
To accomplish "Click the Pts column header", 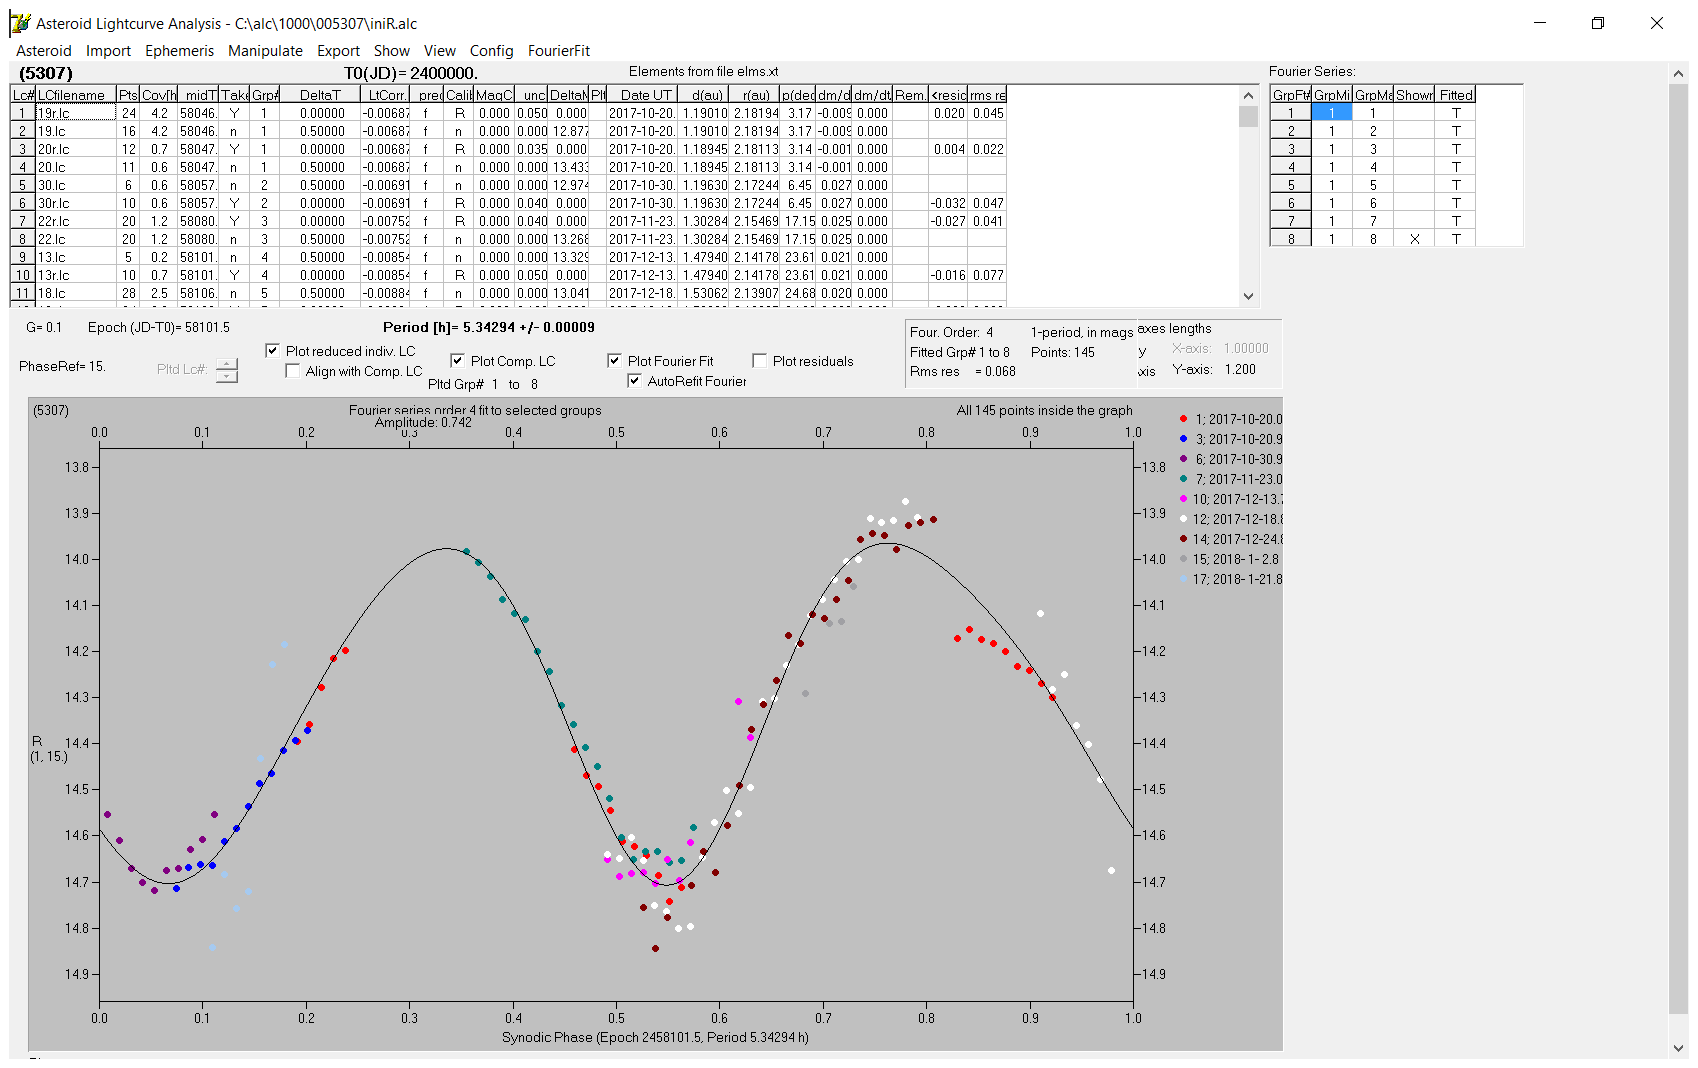I will click(x=128, y=95).
